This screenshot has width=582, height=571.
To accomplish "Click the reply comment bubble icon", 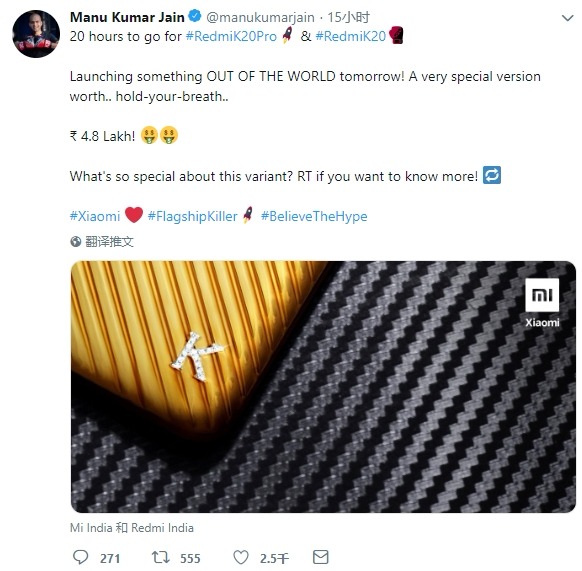I will (81, 557).
